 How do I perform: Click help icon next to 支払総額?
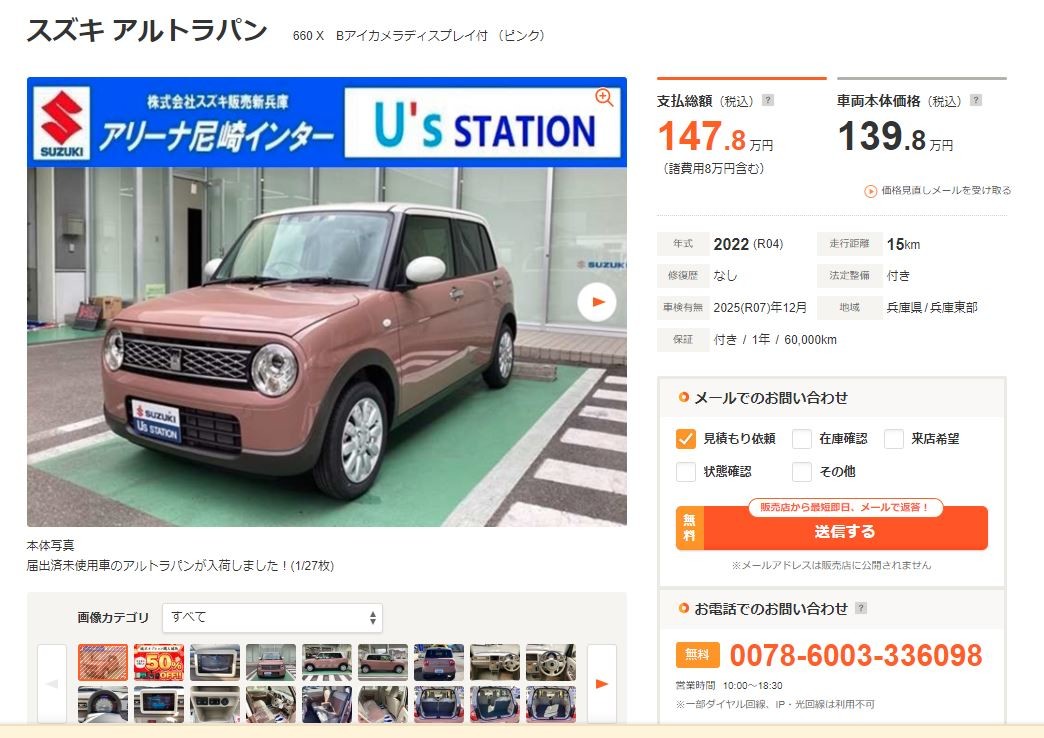[768, 100]
